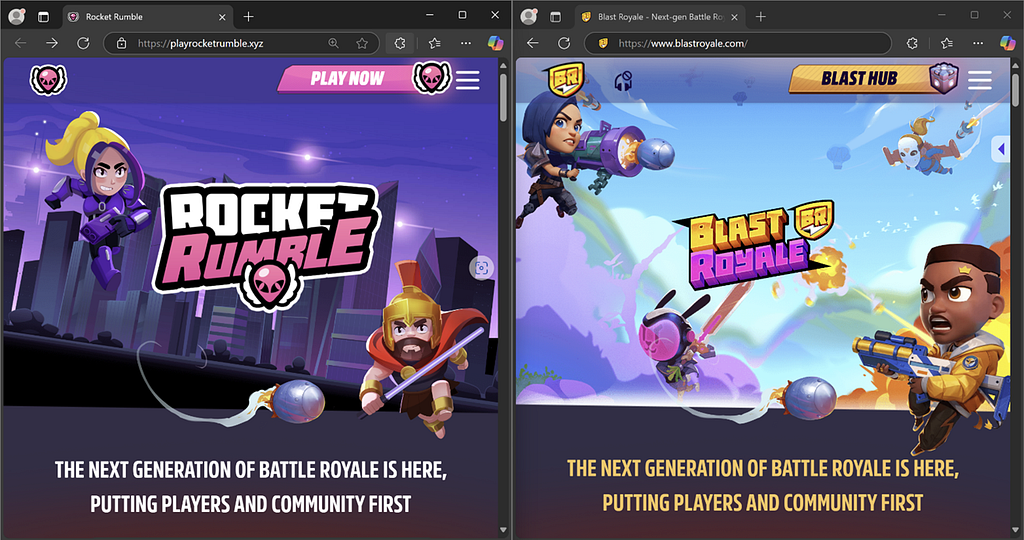
Task: Click the scrollbar thumb in Rocket Rumble window
Action: (503, 95)
